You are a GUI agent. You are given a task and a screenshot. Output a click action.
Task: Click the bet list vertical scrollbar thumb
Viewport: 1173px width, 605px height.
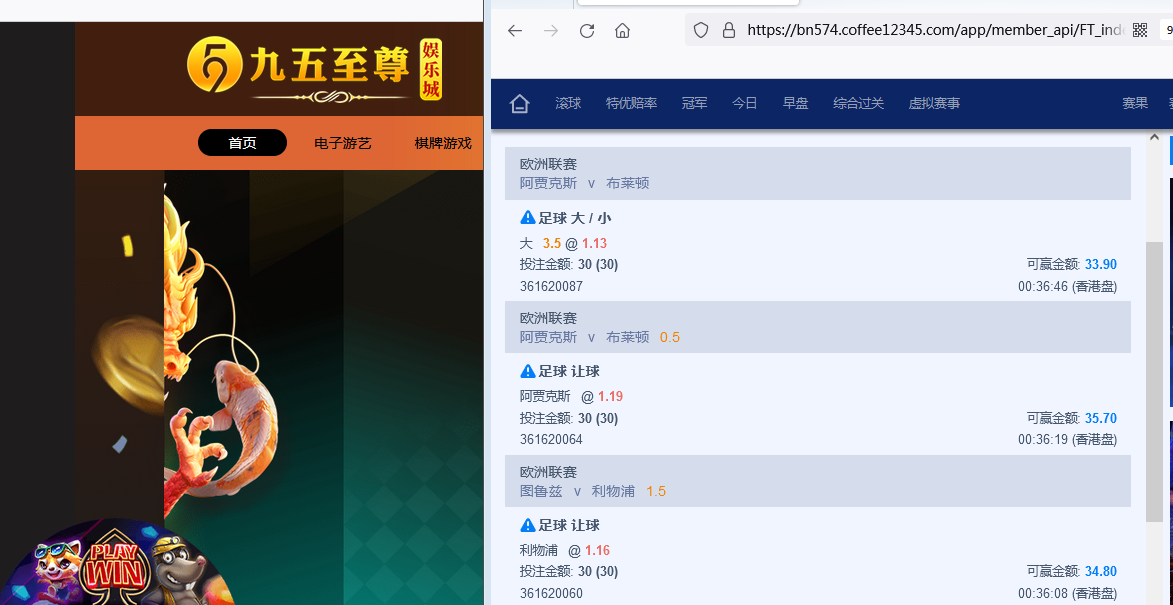[x=1154, y=381]
